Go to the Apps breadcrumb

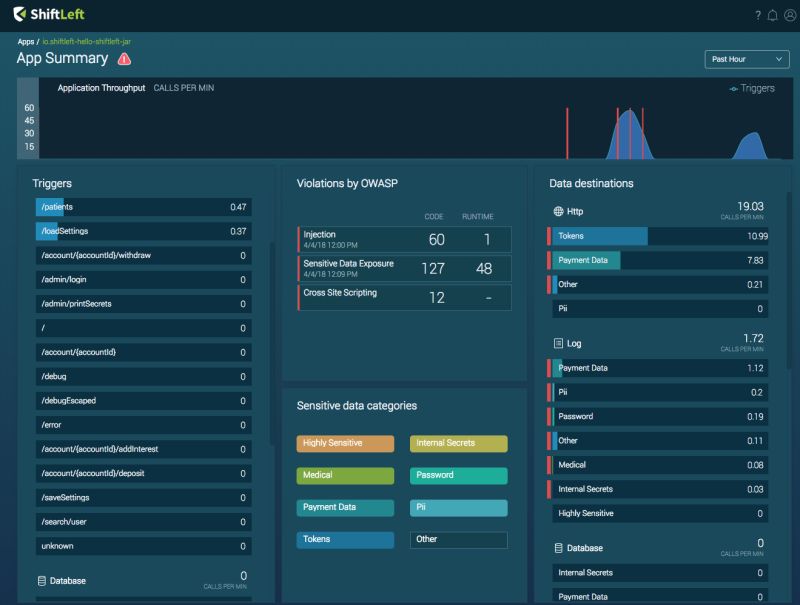coord(26,41)
